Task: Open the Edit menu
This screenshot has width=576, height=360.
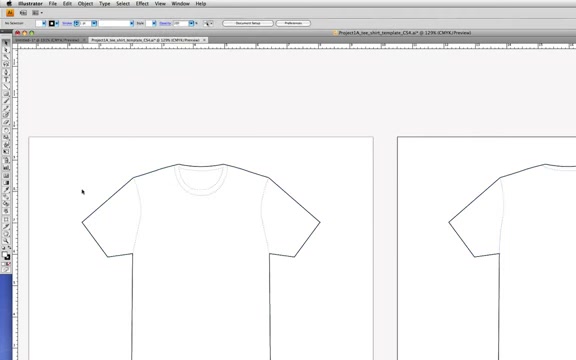Action: 67,4
